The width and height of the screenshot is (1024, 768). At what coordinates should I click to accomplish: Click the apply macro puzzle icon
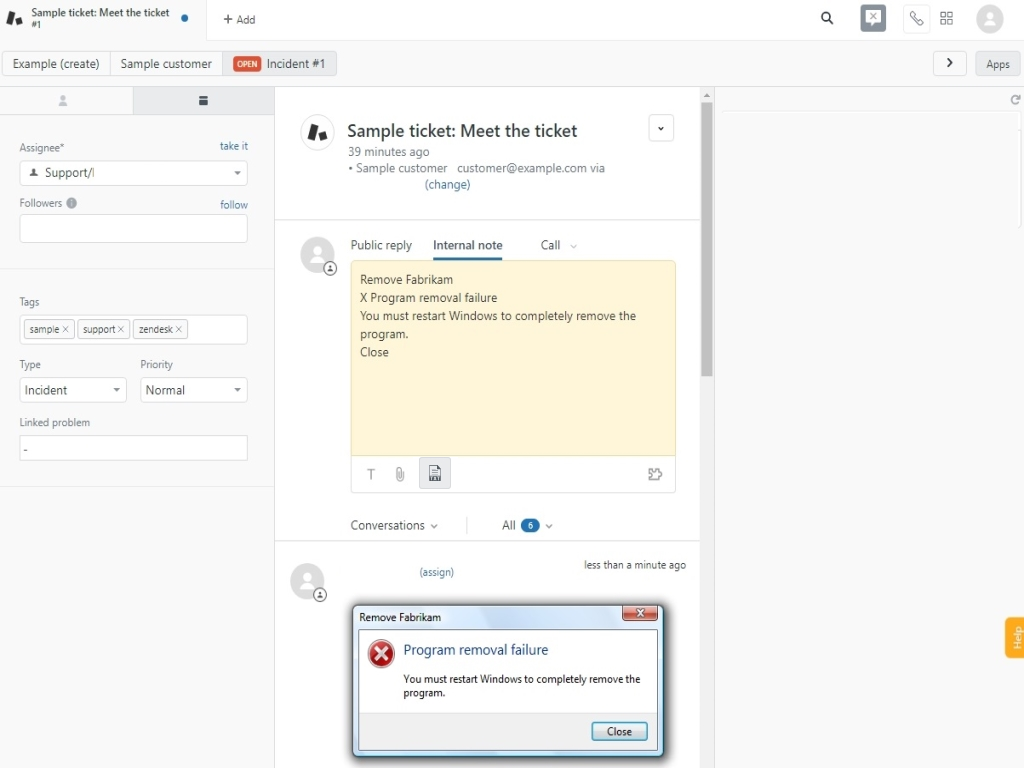click(x=655, y=474)
